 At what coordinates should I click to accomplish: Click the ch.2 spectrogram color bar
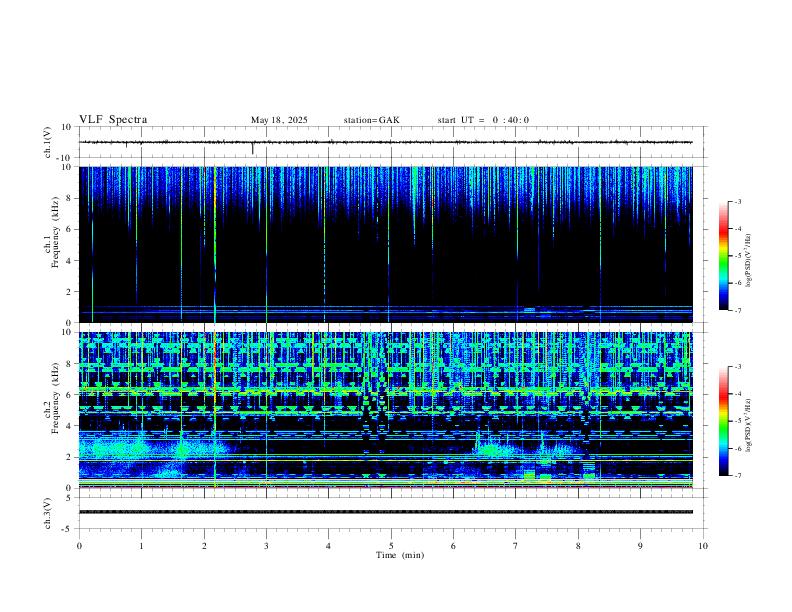(x=723, y=421)
